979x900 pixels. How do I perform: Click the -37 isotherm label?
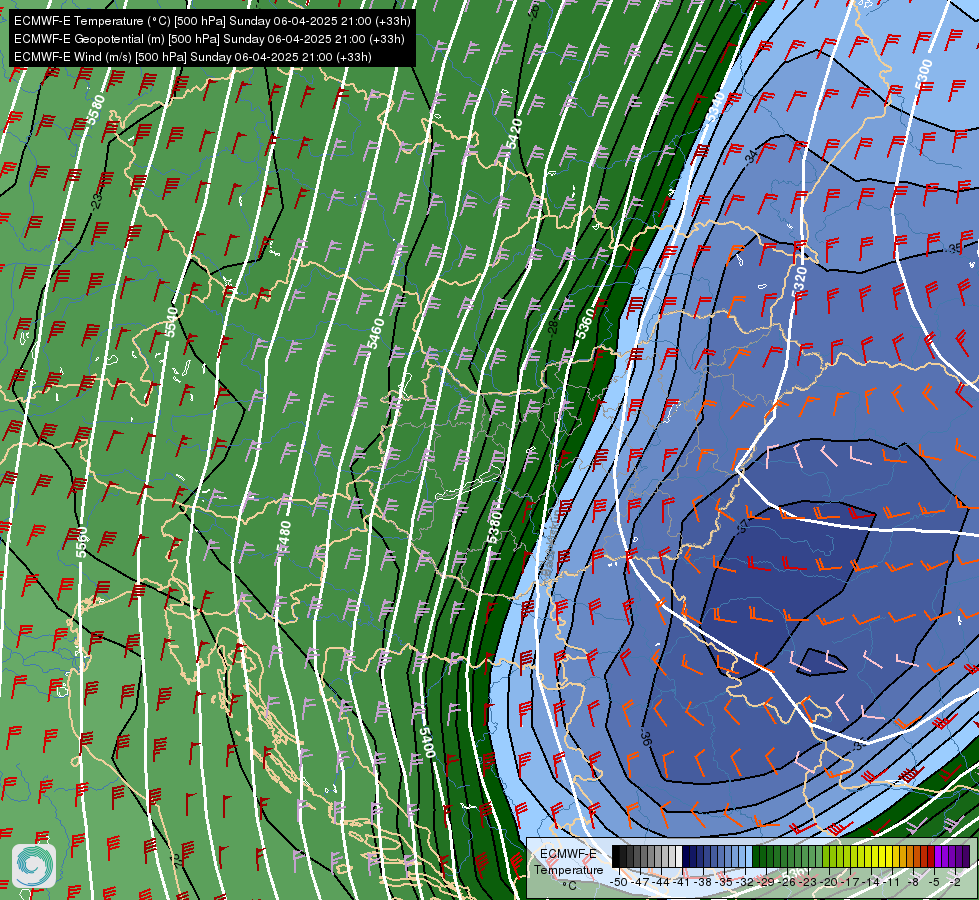(x=743, y=526)
